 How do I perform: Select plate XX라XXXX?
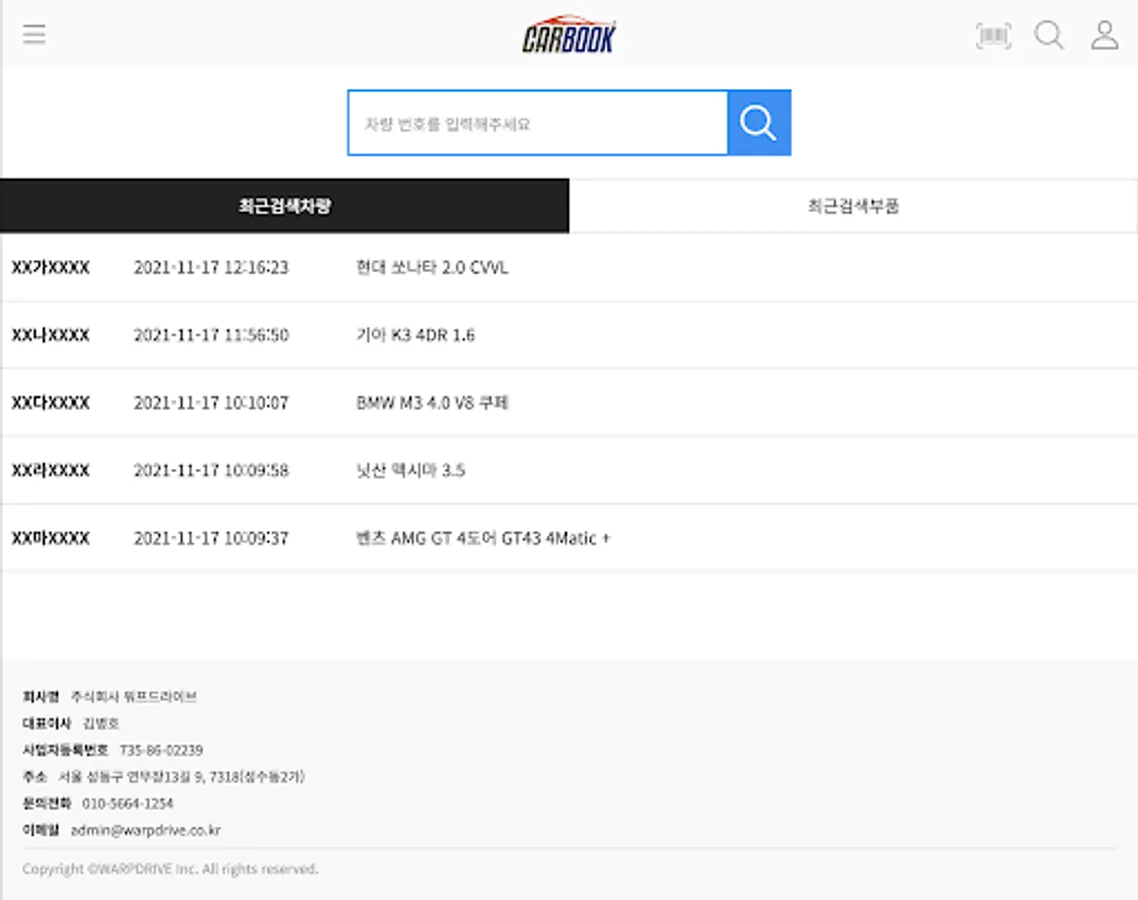click(51, 470)
